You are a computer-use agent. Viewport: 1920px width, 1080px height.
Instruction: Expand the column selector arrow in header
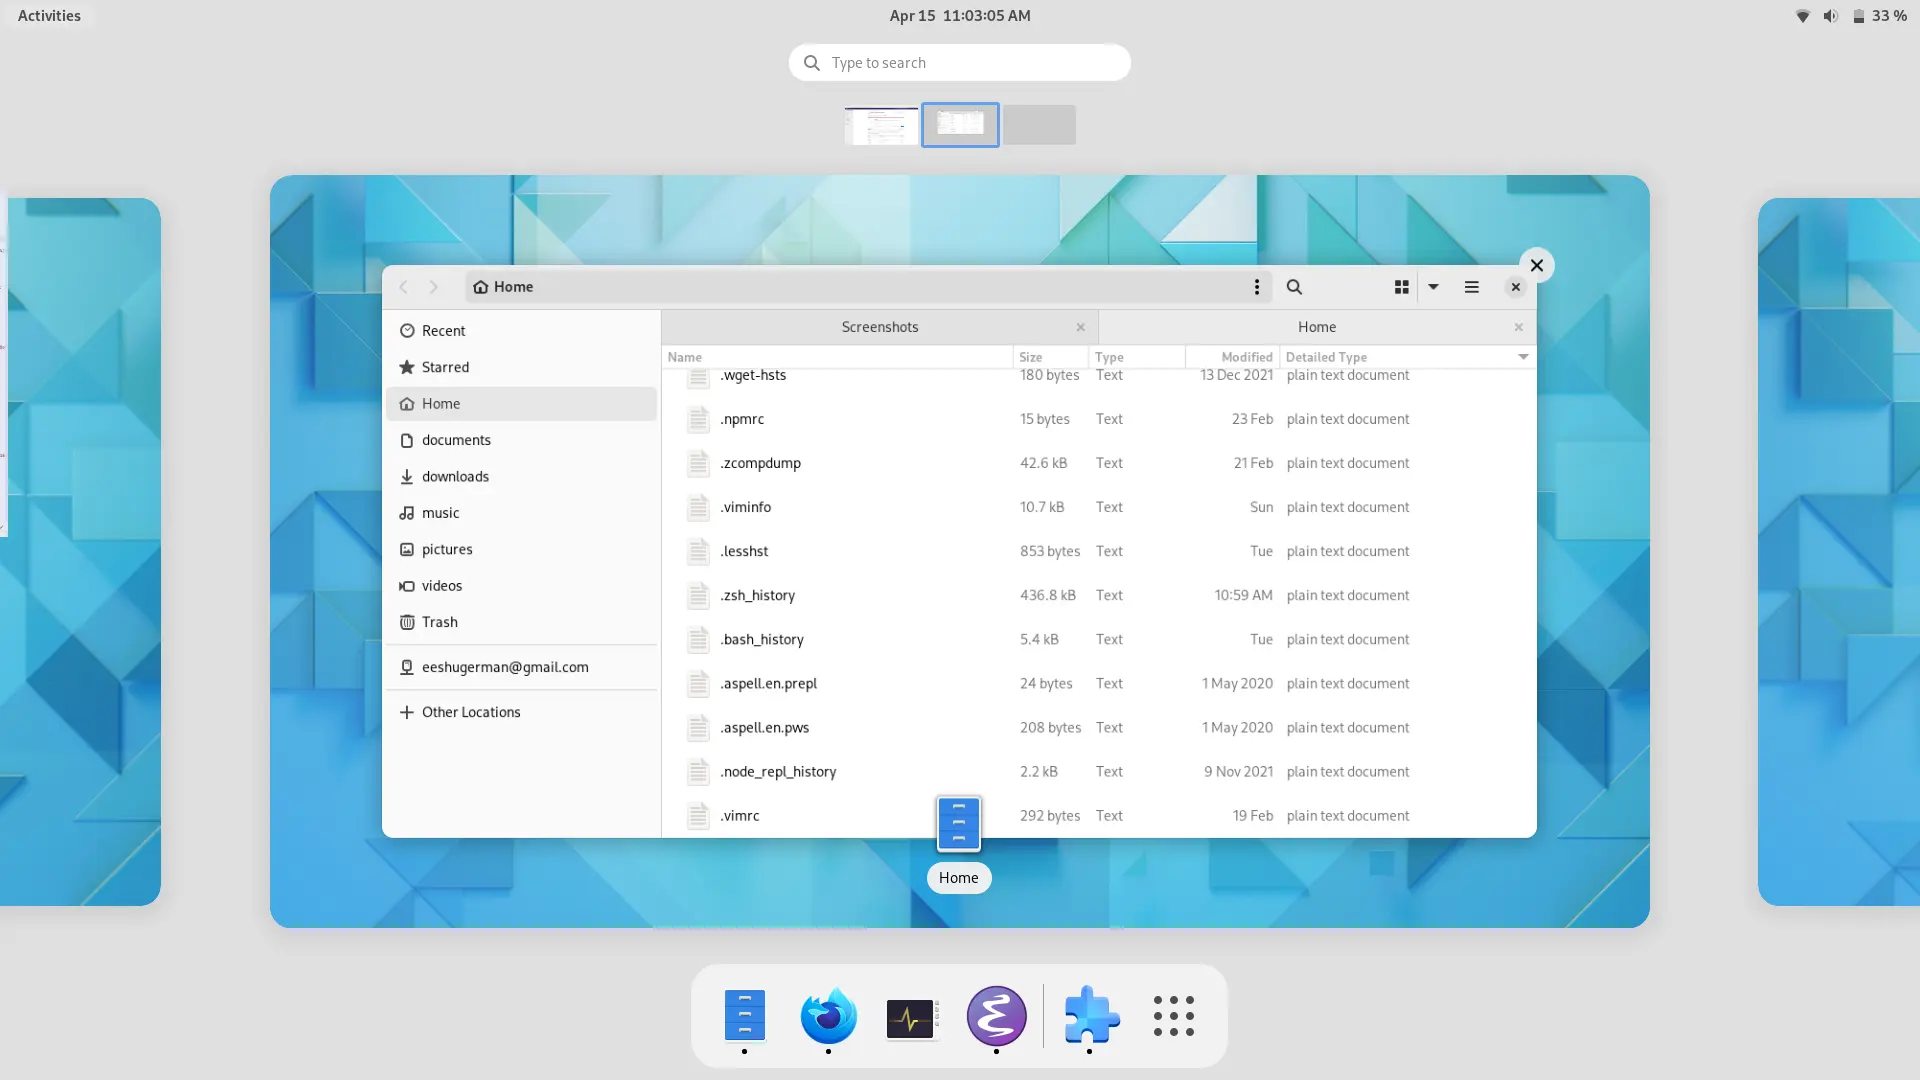click(x=1523, y=357)
